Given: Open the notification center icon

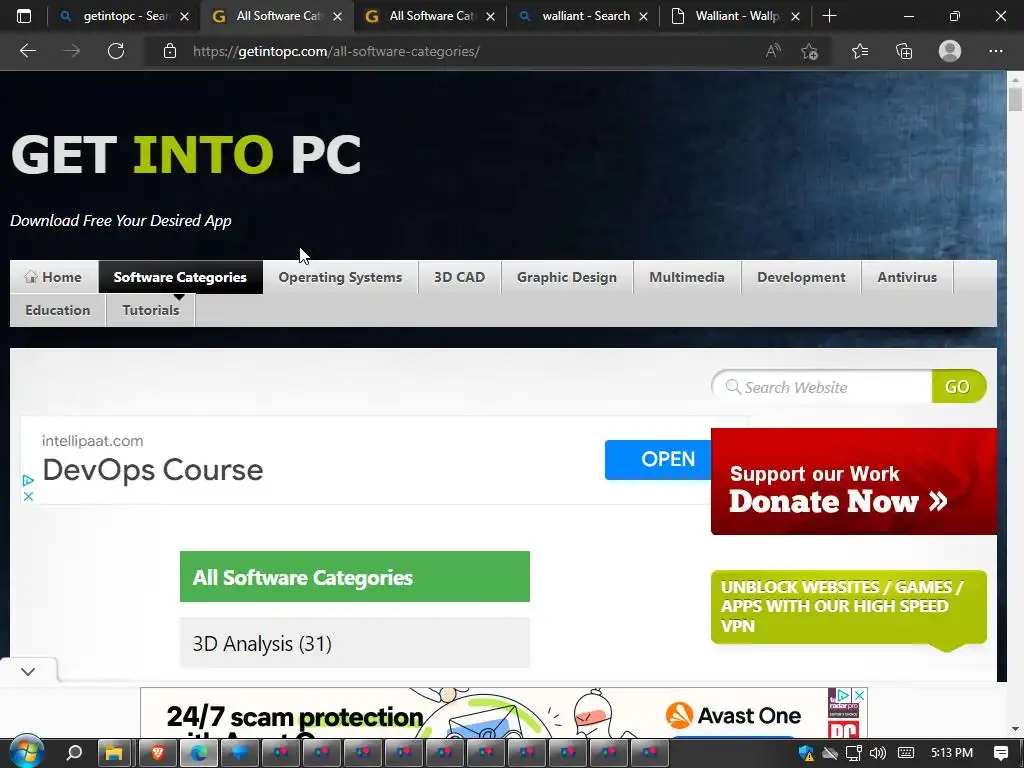Looking at the screenshot, I should point(1000,753).
